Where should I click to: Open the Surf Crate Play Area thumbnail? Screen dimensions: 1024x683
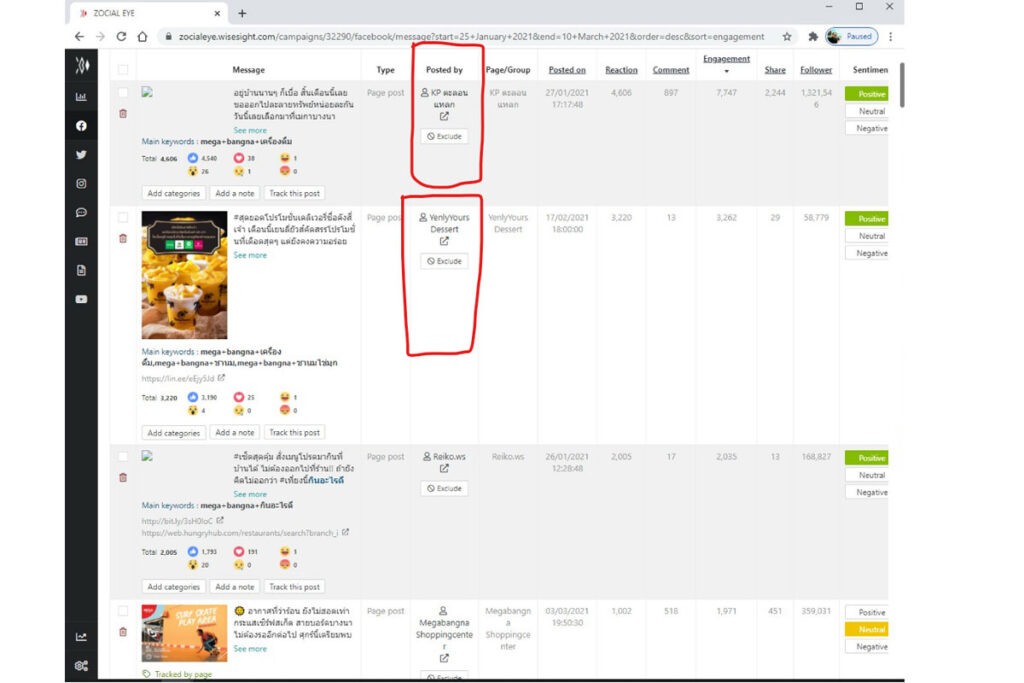[x=184, y=633]
